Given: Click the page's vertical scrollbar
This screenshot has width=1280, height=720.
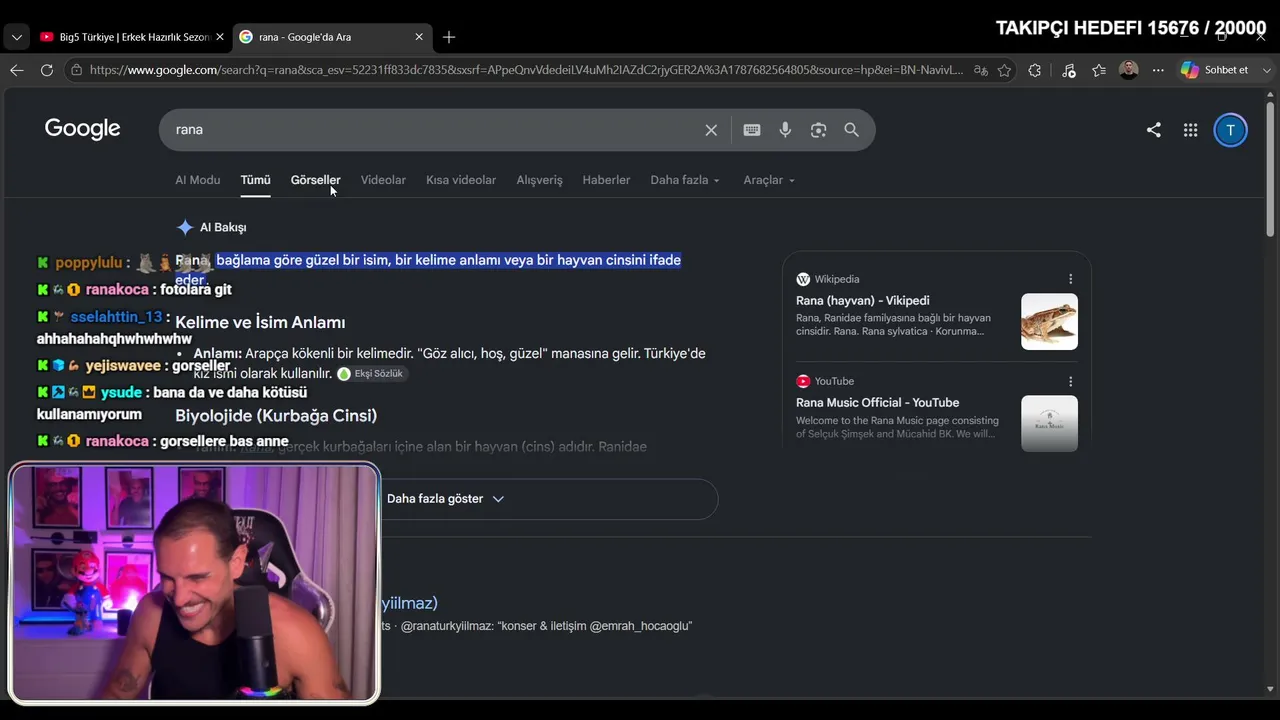Looking at the screenshot, I should pyautogui.click(x=1270, y=170).
